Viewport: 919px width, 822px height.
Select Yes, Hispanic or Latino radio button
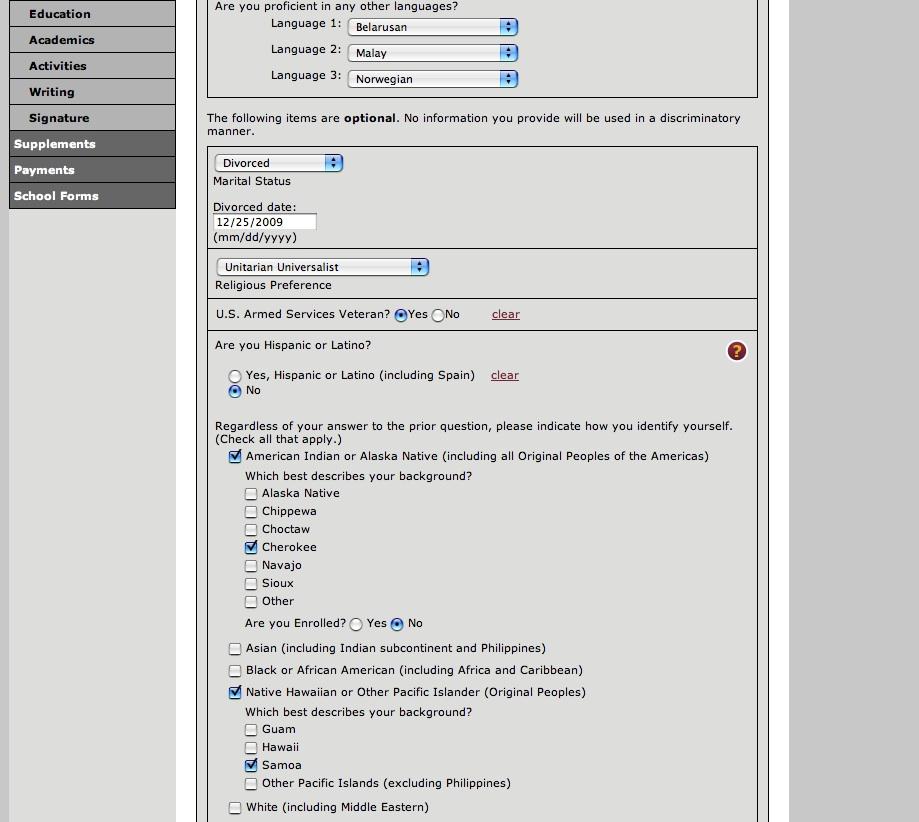tap(235, 376)
